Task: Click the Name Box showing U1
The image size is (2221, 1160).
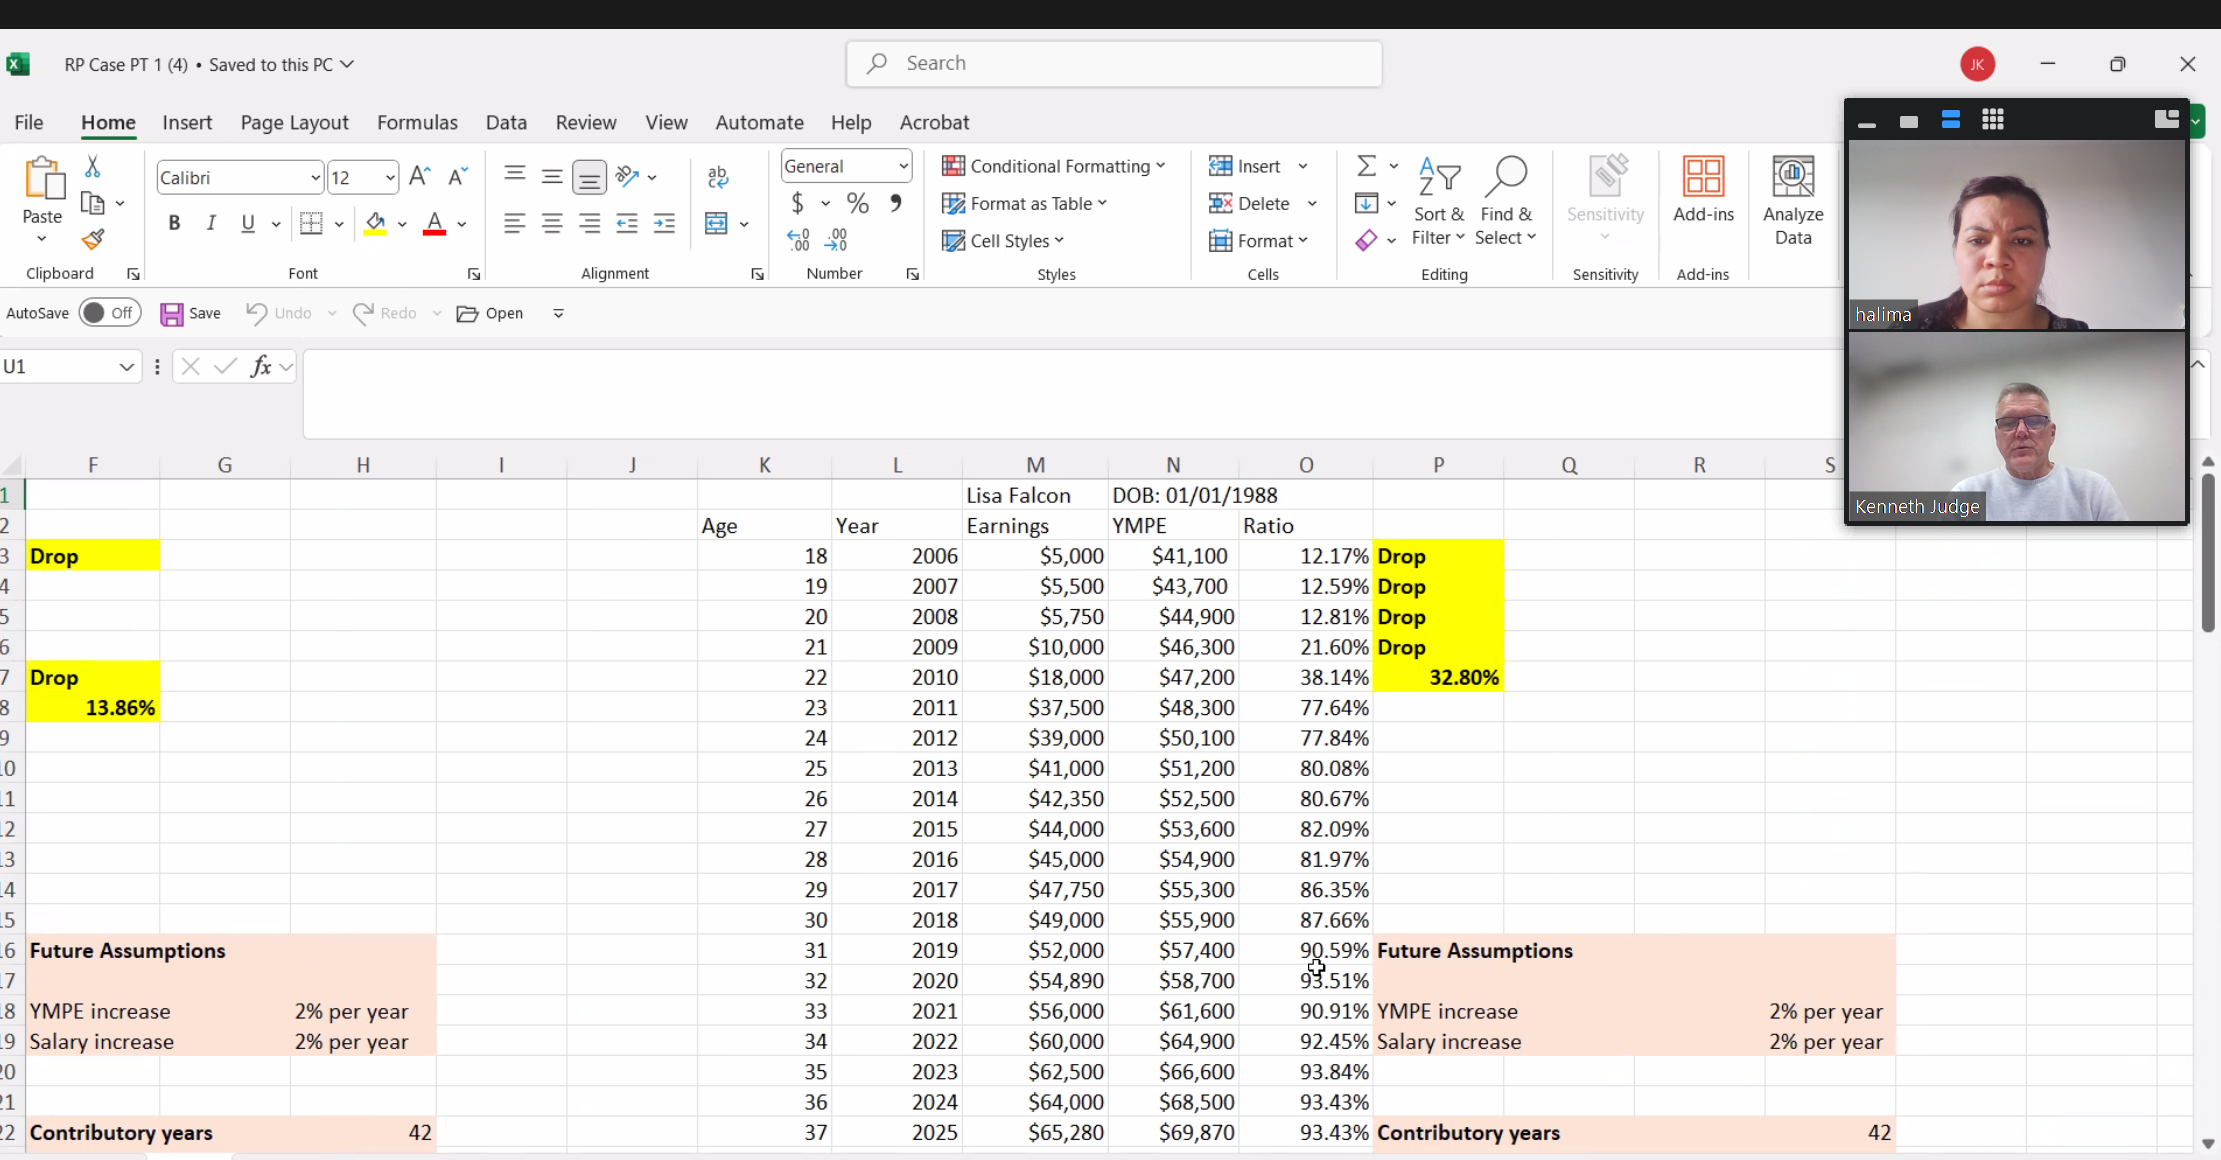Action: tap(60, 366)
